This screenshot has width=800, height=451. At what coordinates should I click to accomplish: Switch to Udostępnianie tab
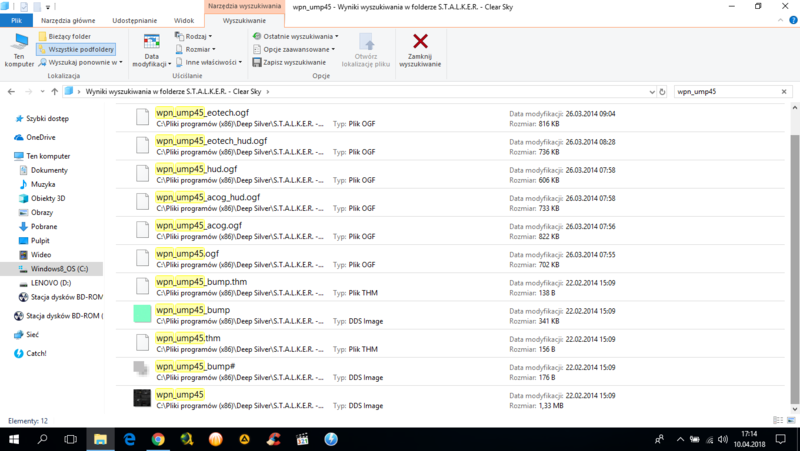(x=135, y=20)
